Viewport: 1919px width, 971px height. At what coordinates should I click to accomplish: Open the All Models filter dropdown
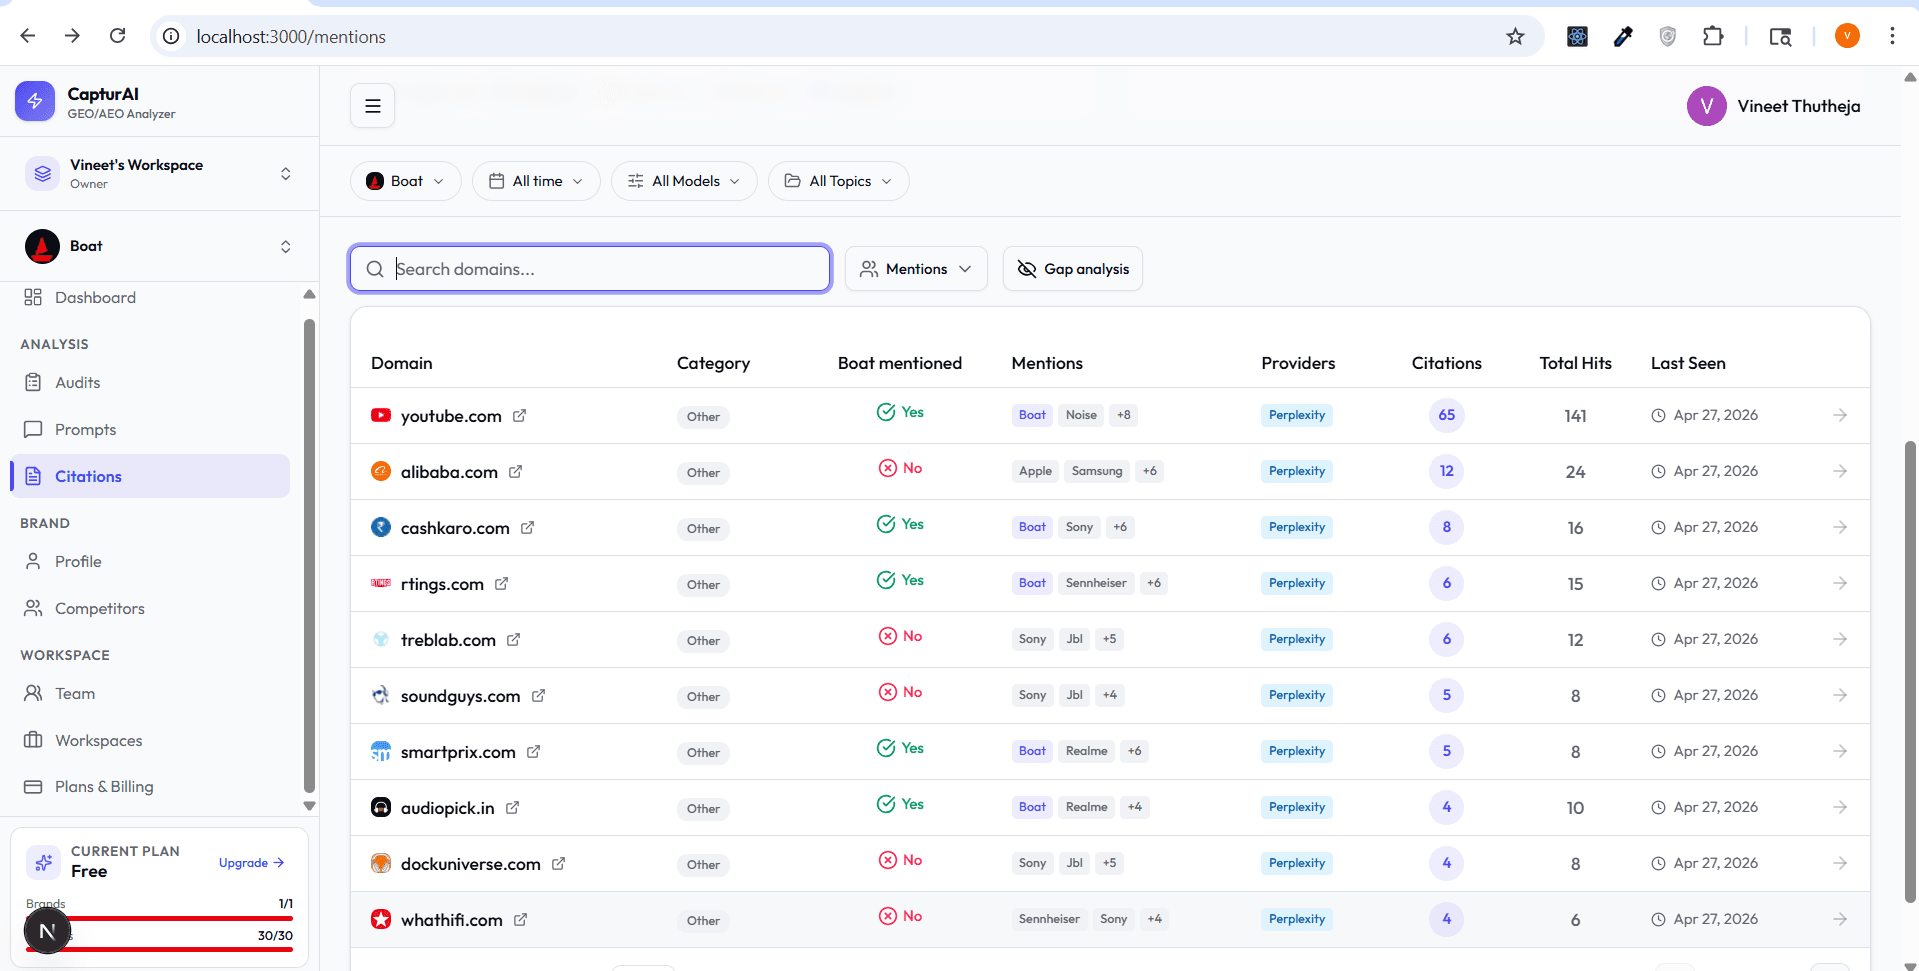pyautogui.click(x=684, y=181)
